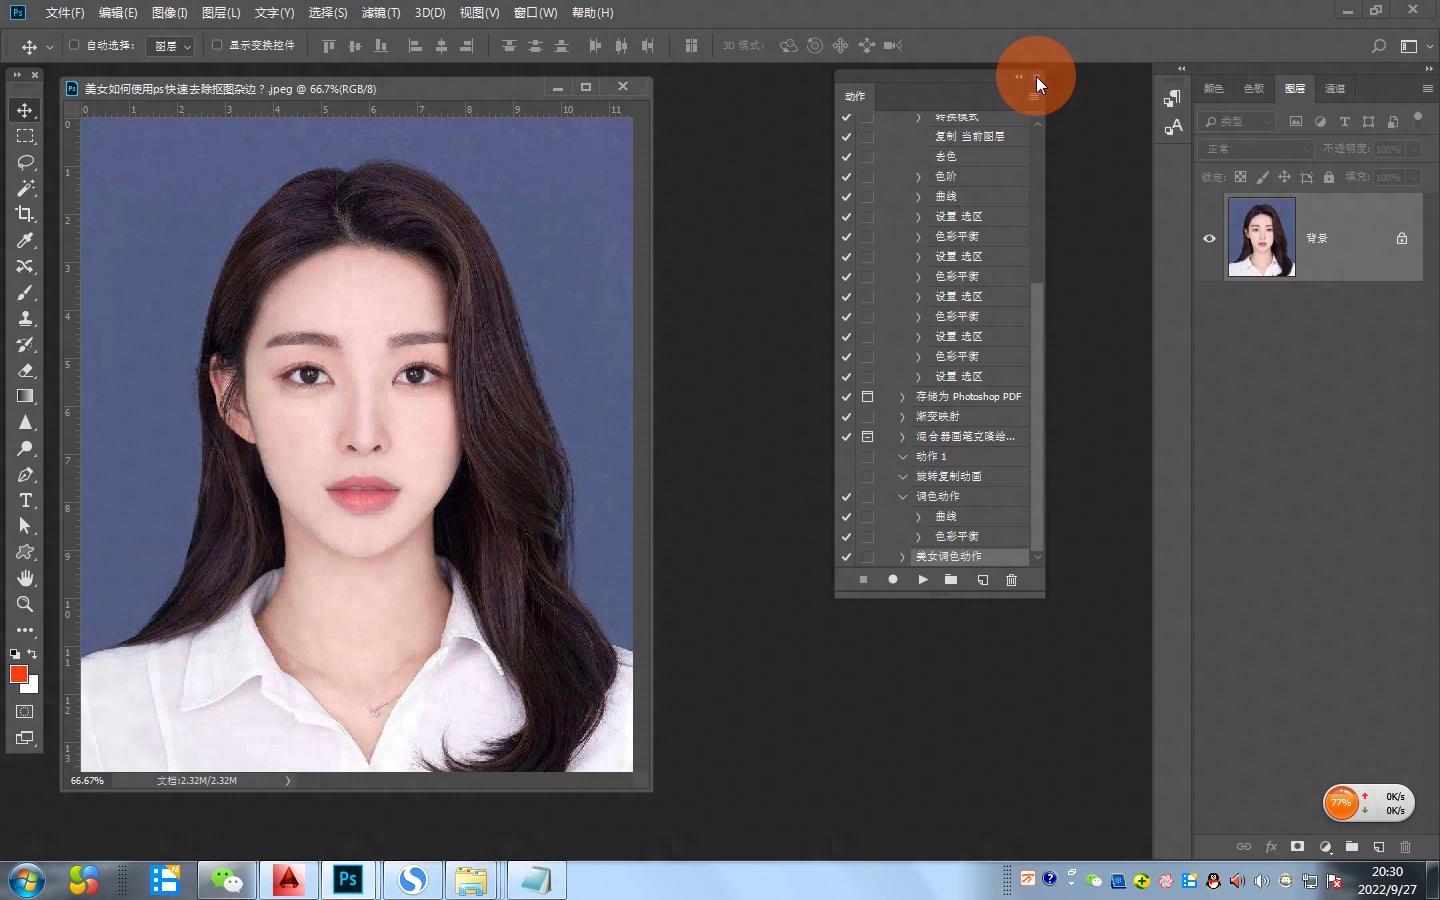This screenshot has height=900, width=1440.
Task: Open the 正常 blend mode dropdown
Action: coord(1256,149)
